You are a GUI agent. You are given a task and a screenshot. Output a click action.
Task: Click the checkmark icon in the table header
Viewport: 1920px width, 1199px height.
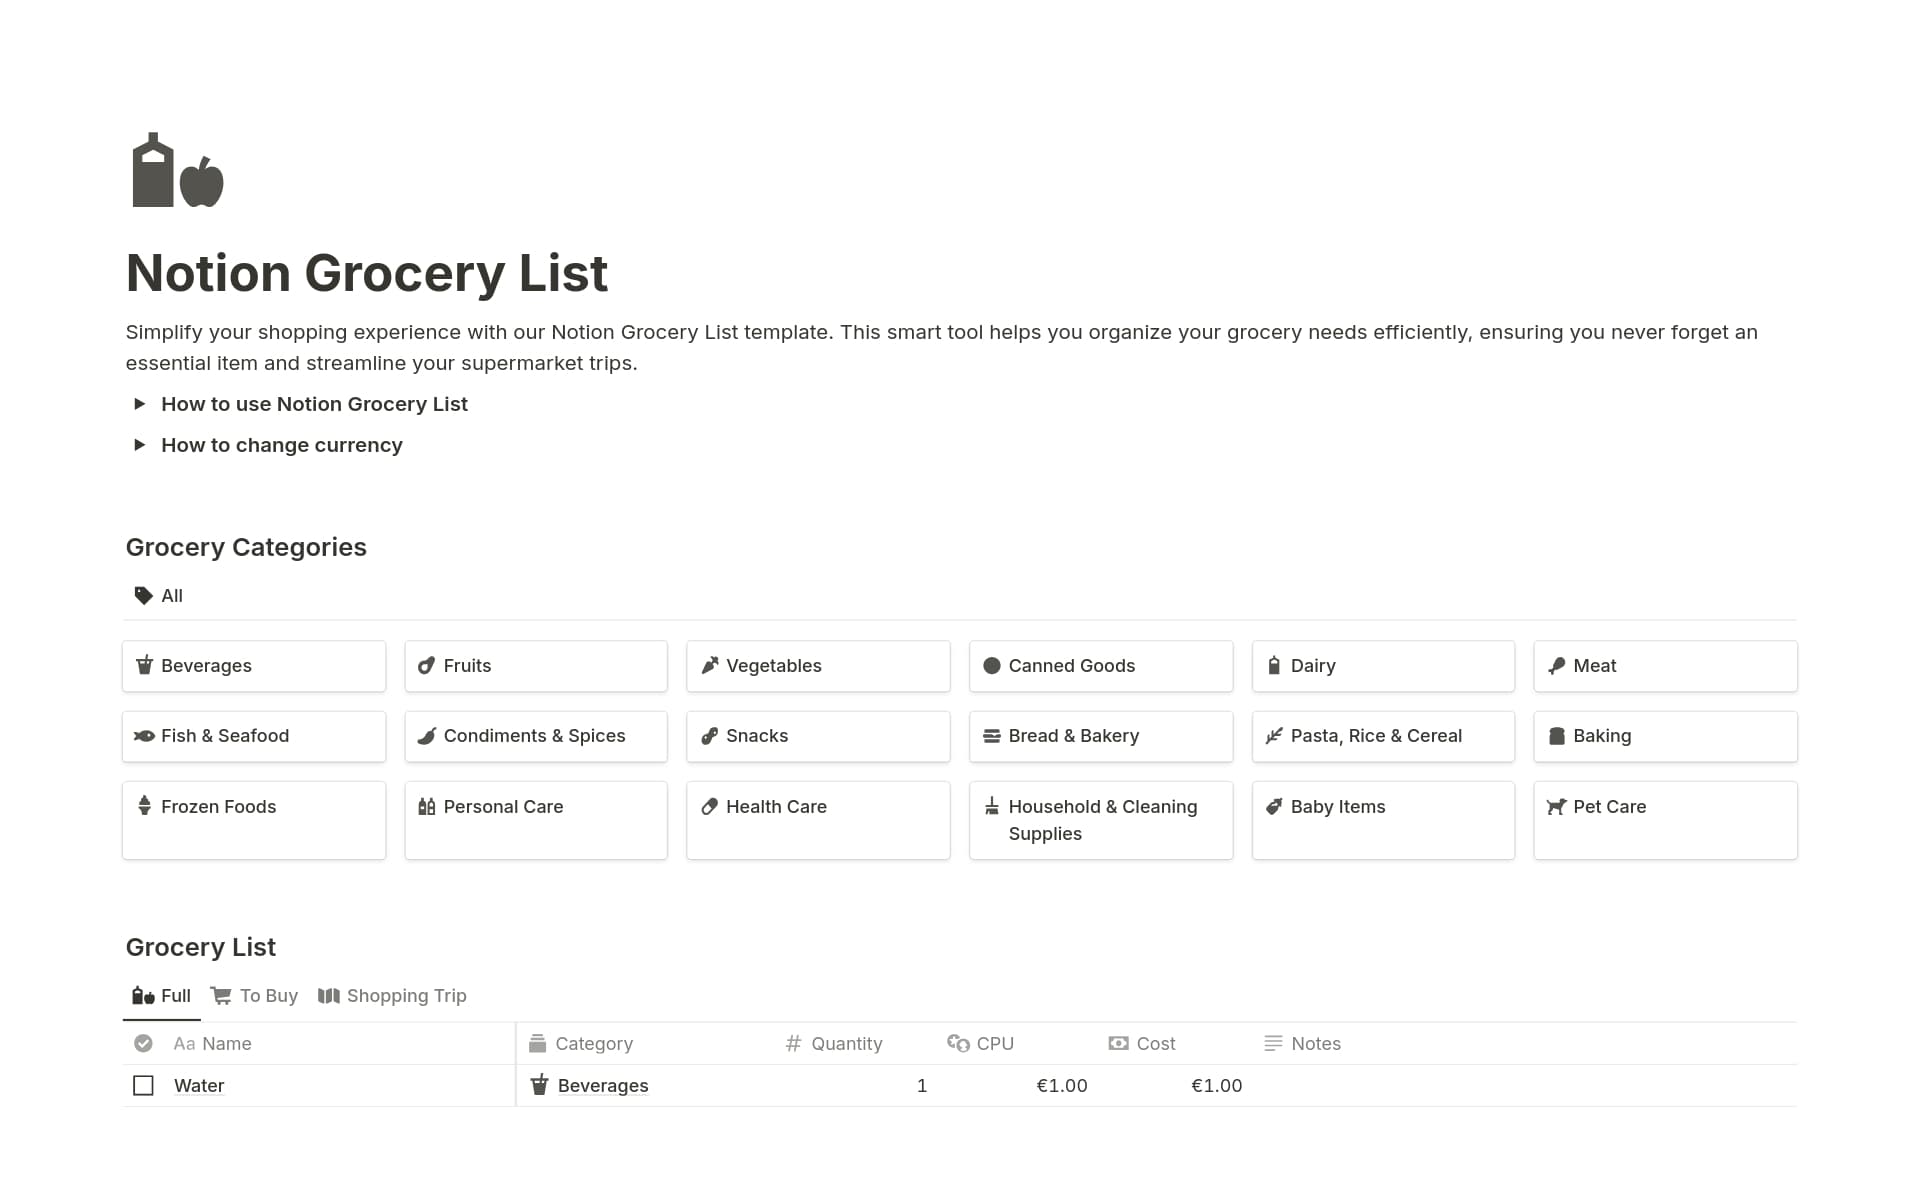pyautogui.click(x=143, y=1043)
